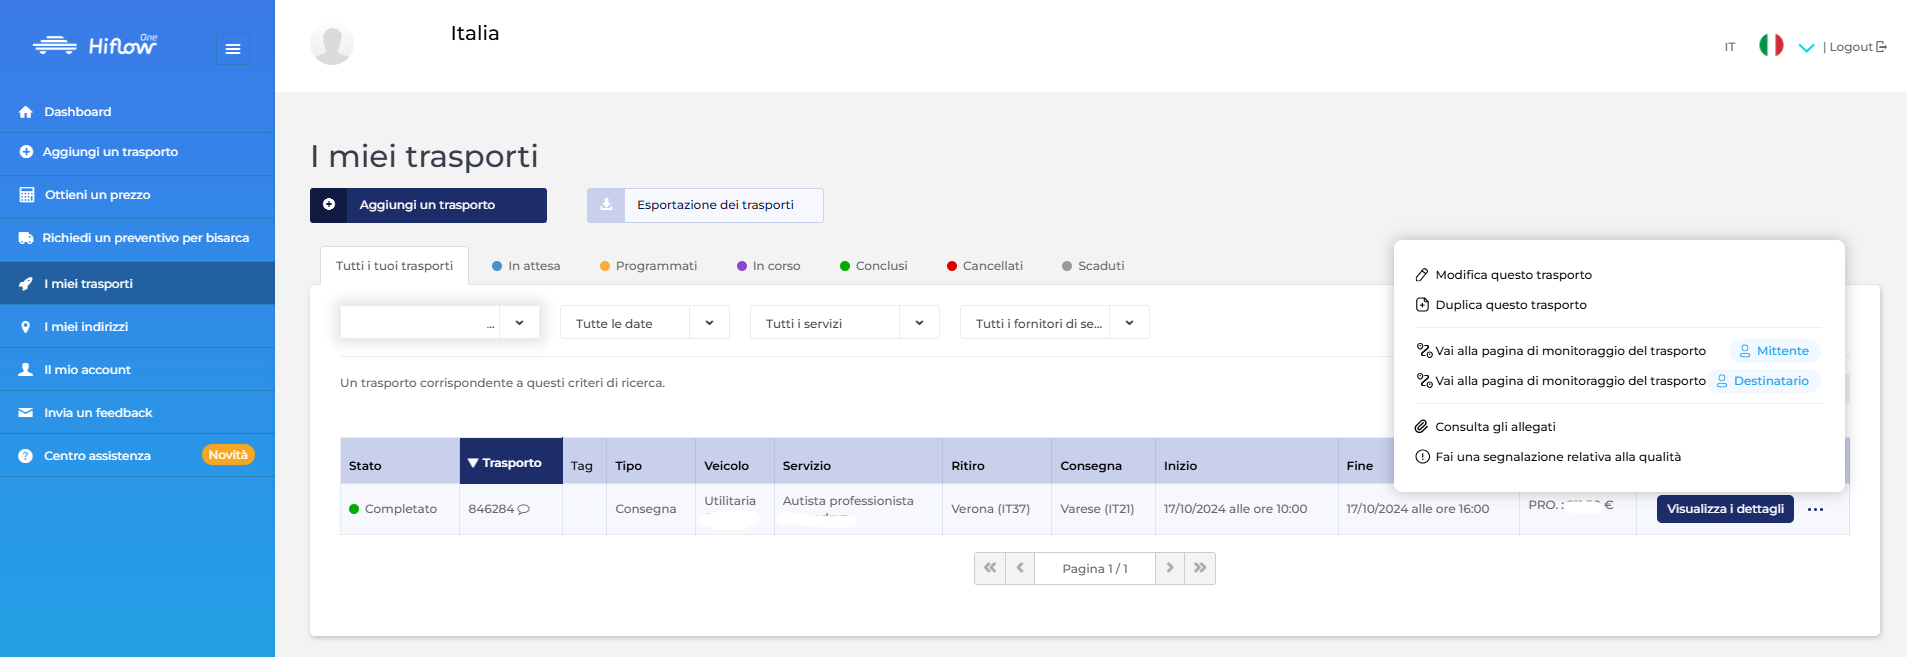Go to first page with double-left arrow

click(x=990, y=568)
